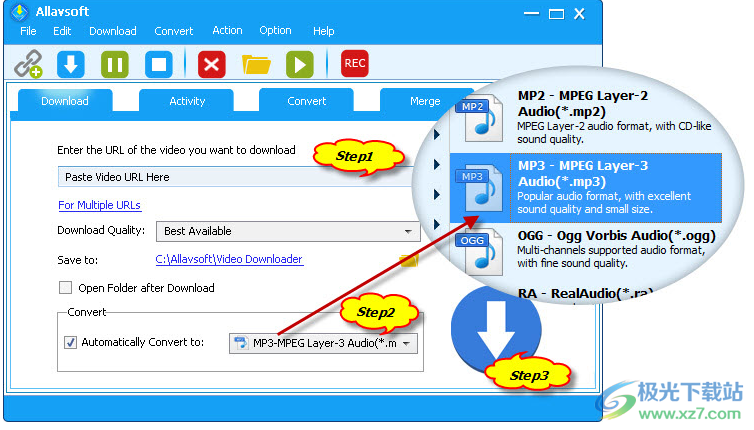Click the Allavsoft app logo
754x430 pixels.
click(x=20, y=12)
